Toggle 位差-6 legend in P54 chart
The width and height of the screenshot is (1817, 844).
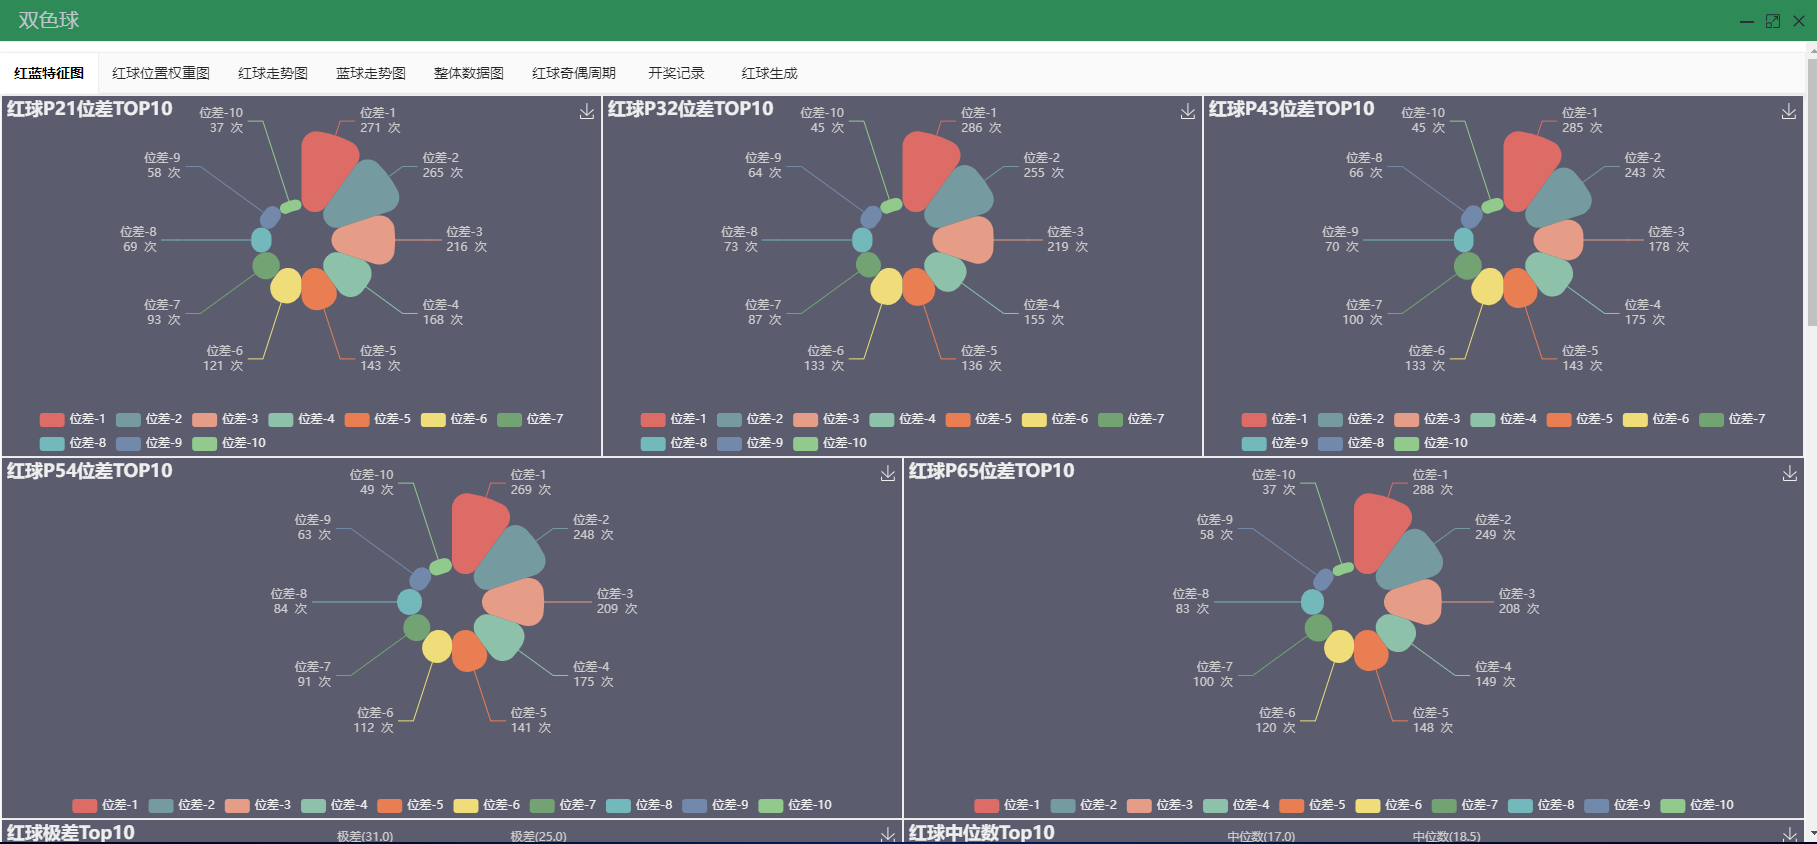tap(486, 805)
